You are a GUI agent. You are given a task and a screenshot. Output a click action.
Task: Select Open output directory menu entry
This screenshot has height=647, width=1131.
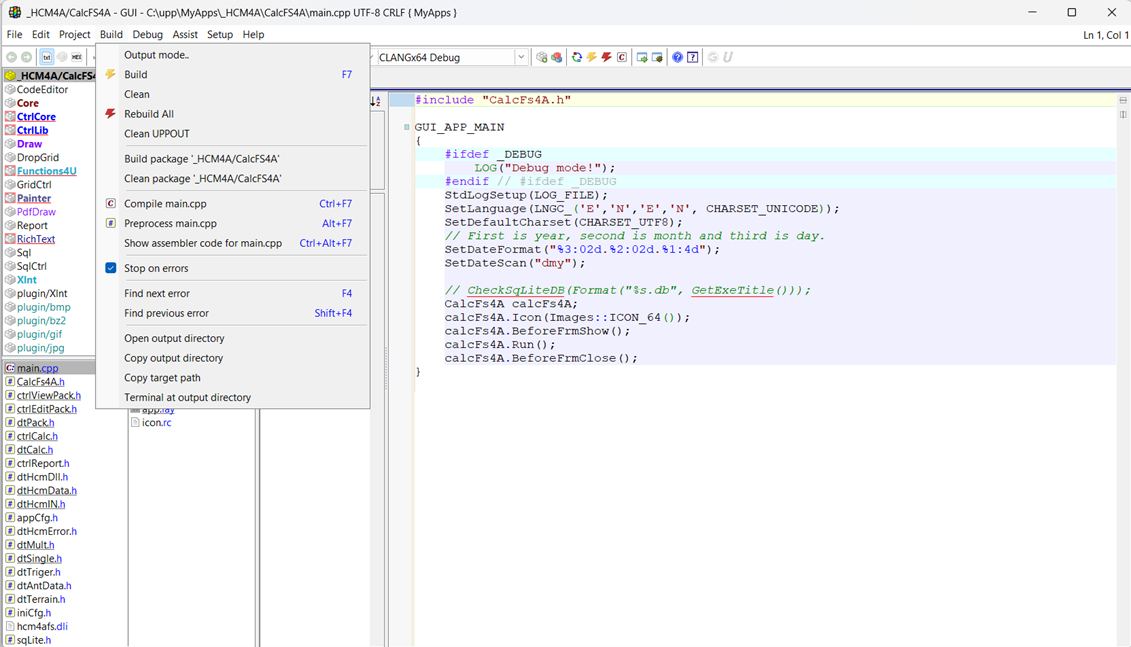173,338
